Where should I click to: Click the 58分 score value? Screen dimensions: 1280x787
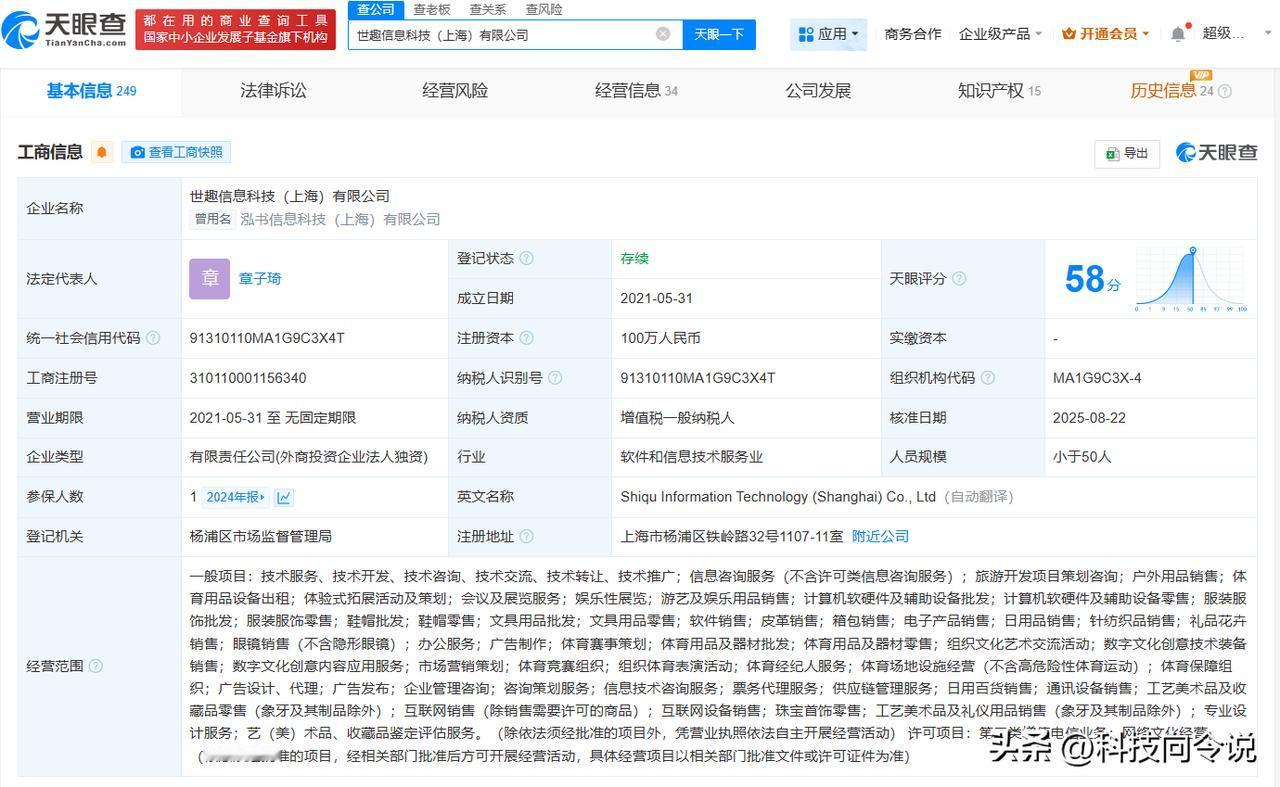point(1092,279)
